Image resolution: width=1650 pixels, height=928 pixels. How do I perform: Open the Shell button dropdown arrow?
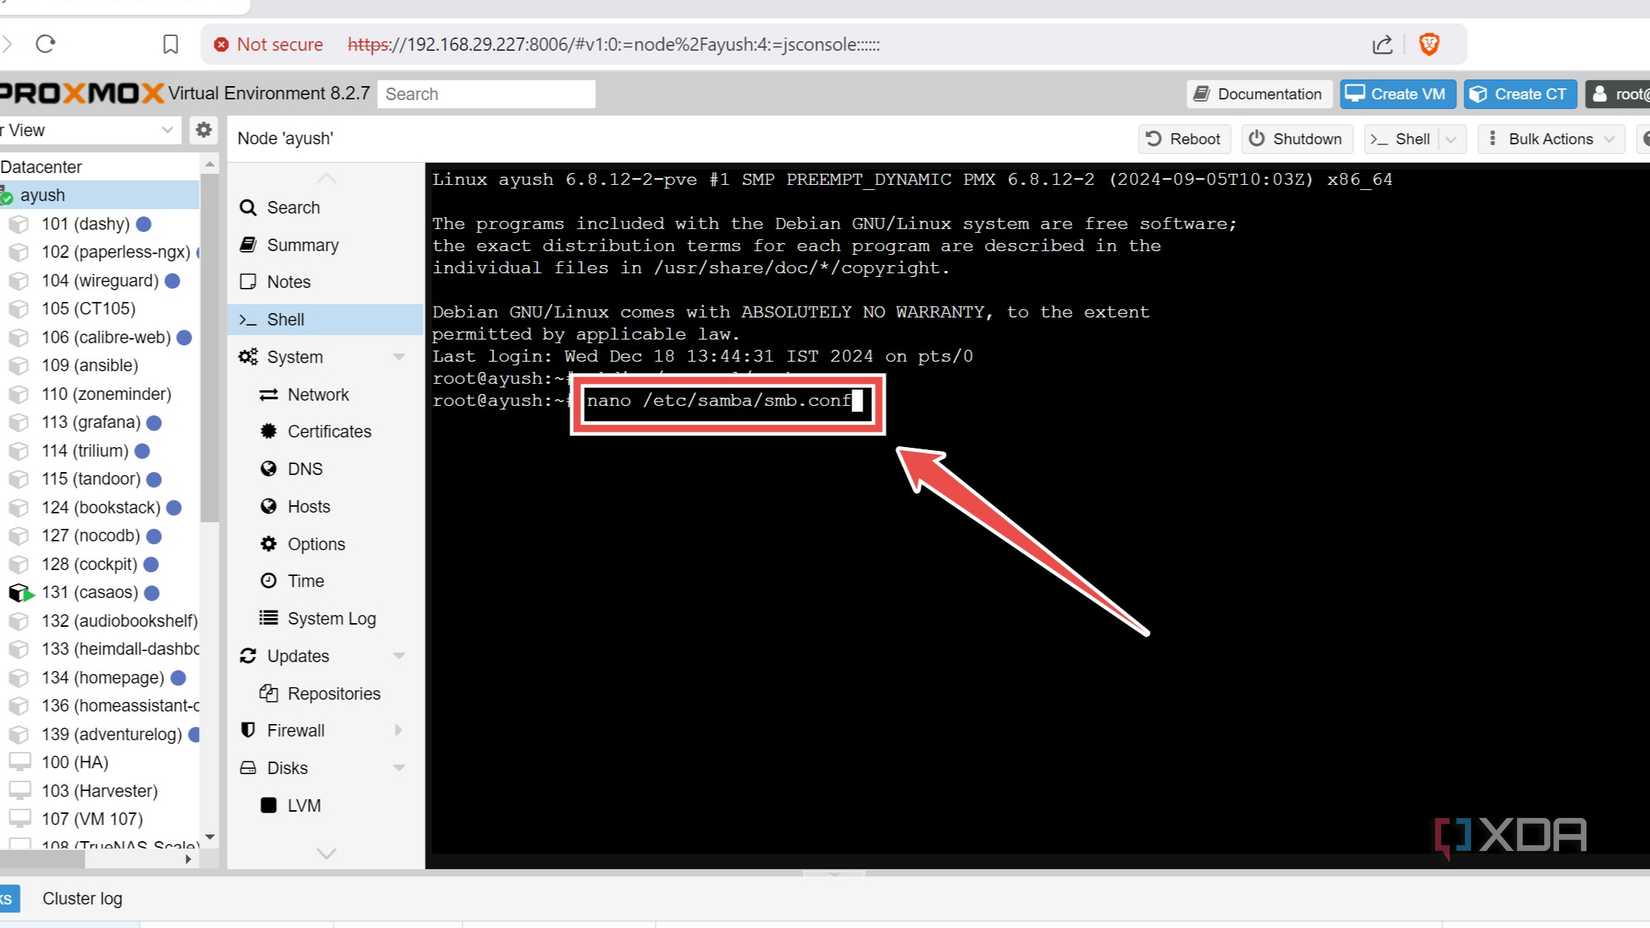(1450, 139)
